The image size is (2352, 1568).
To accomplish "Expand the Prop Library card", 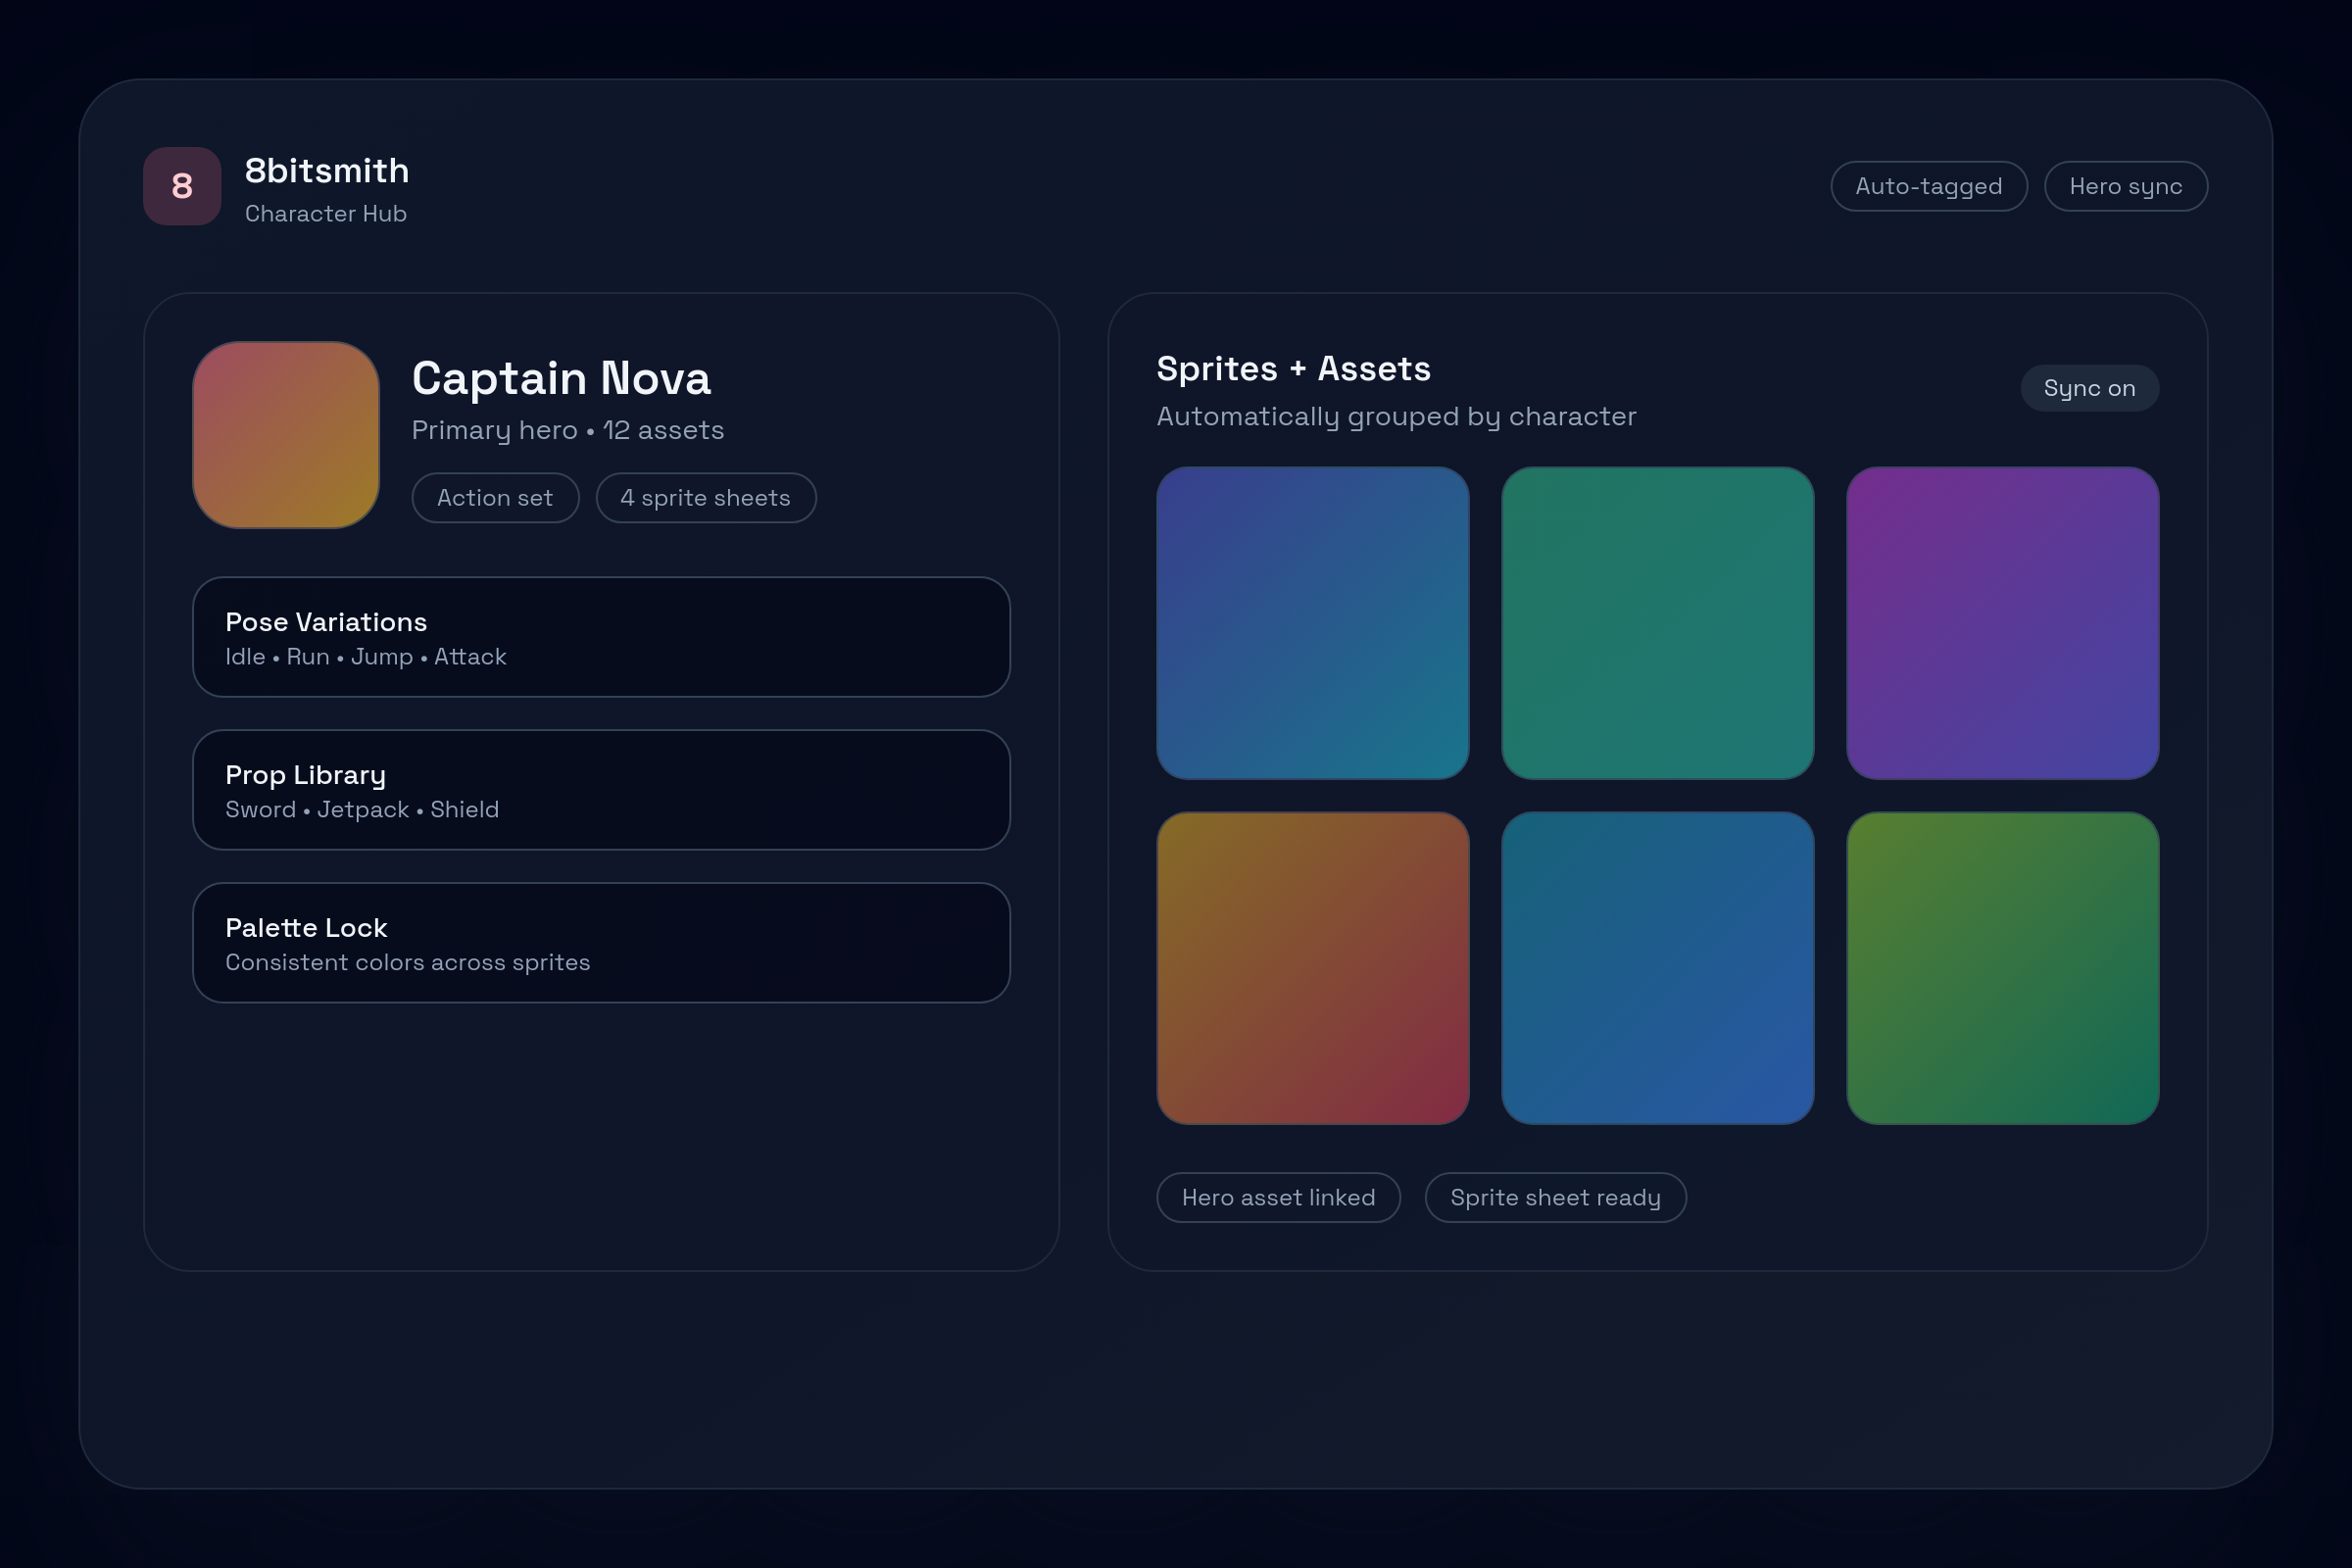I will coord(601,790).
